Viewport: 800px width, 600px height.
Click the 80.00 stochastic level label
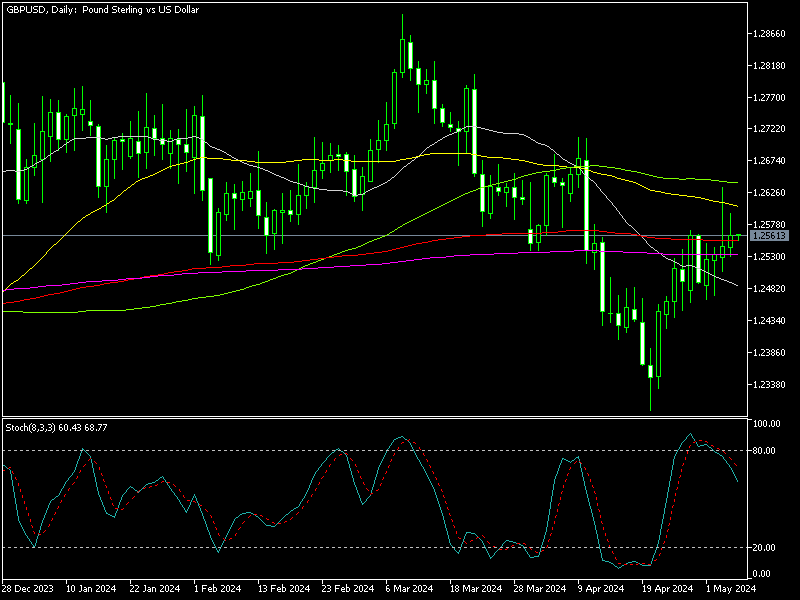765,451
